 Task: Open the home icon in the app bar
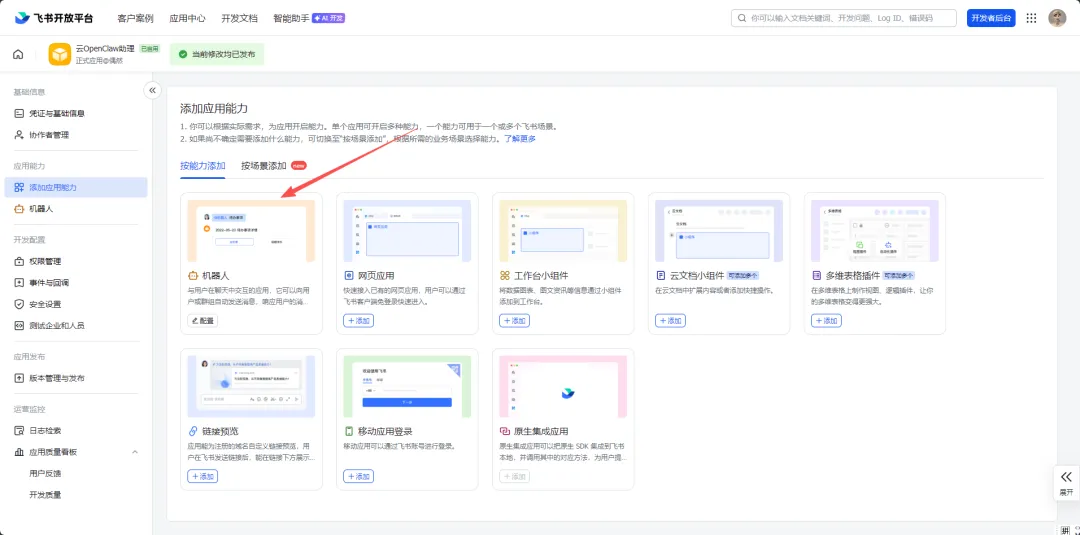click(x=18, y=54)
